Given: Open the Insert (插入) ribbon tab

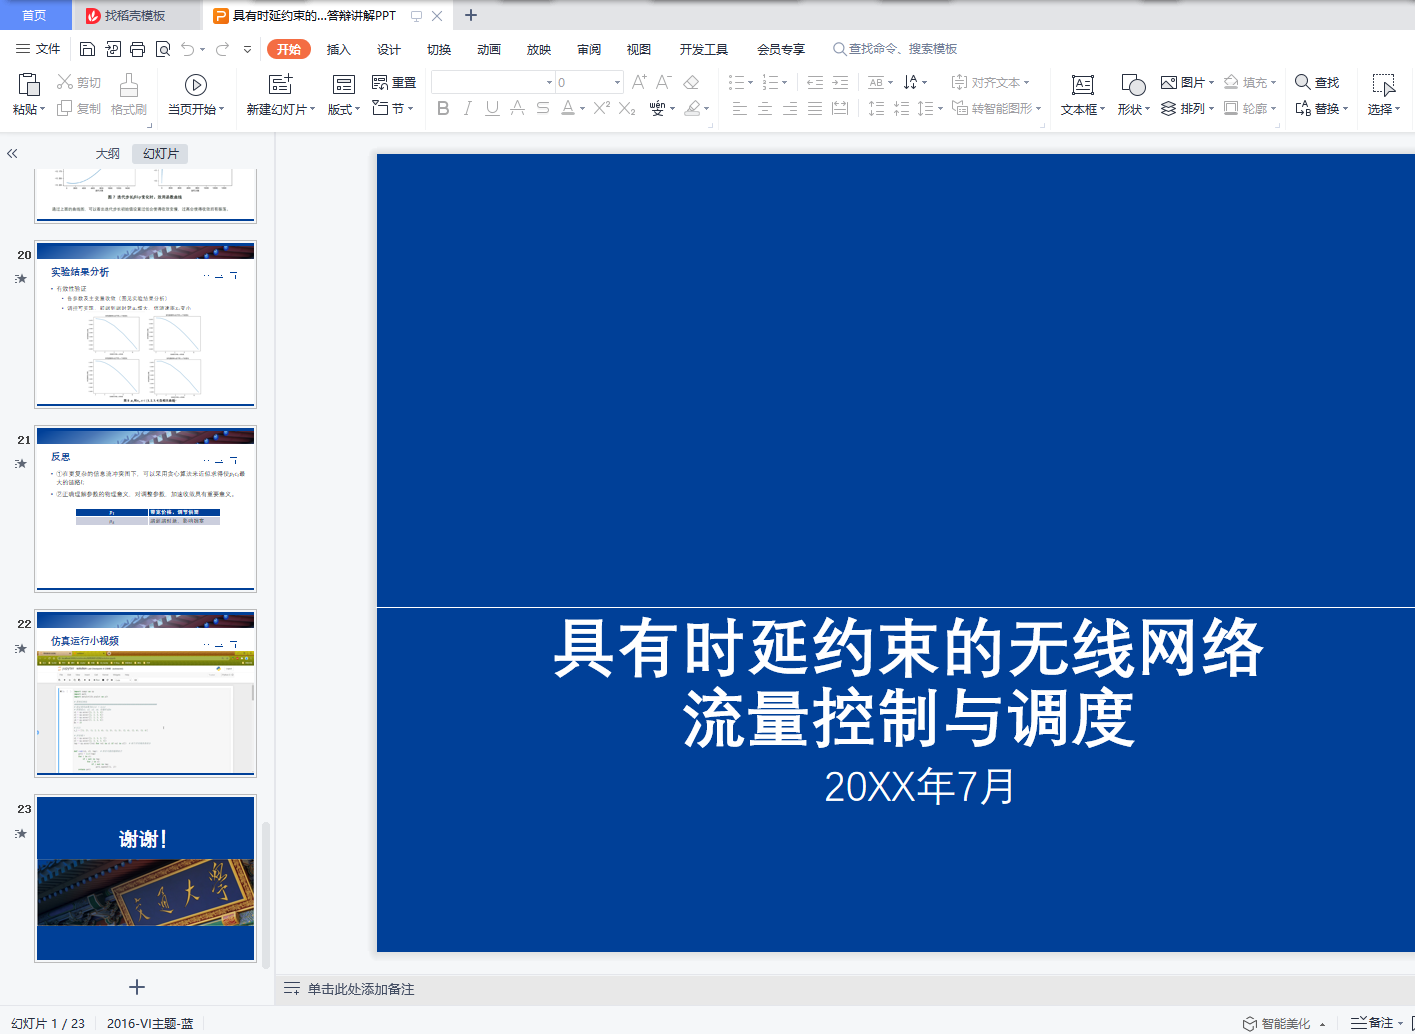Looking at the screenshot, I should click(x=339, y=49).
